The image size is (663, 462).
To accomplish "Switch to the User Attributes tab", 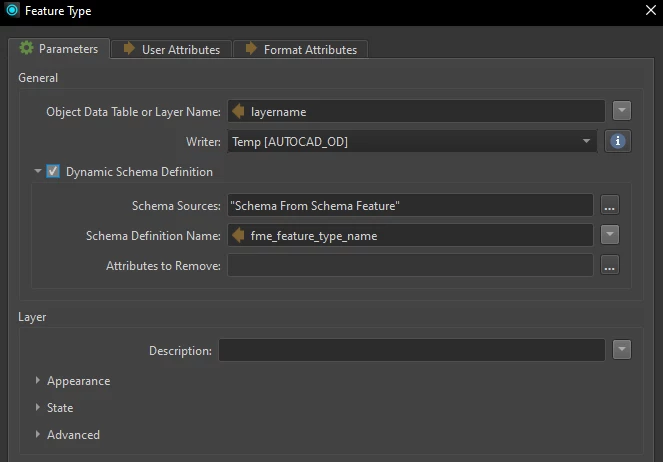I will 171,49.
